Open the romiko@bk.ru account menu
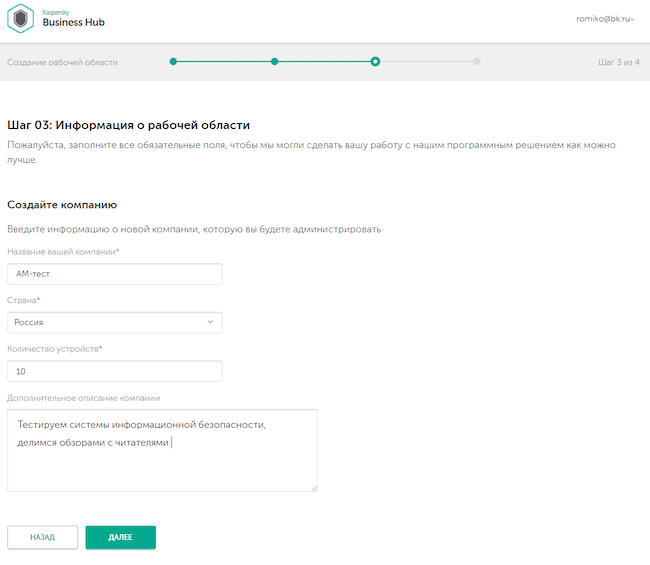This screenshot has width=650, height=565. tap(605, 19)
